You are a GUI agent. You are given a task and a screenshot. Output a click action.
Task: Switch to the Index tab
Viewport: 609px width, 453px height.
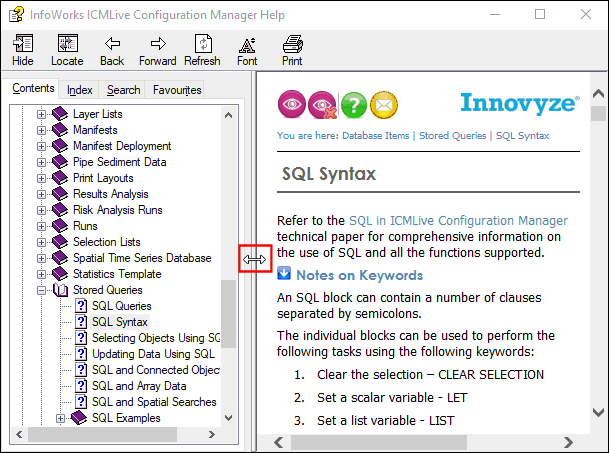[x=80, y=90]
